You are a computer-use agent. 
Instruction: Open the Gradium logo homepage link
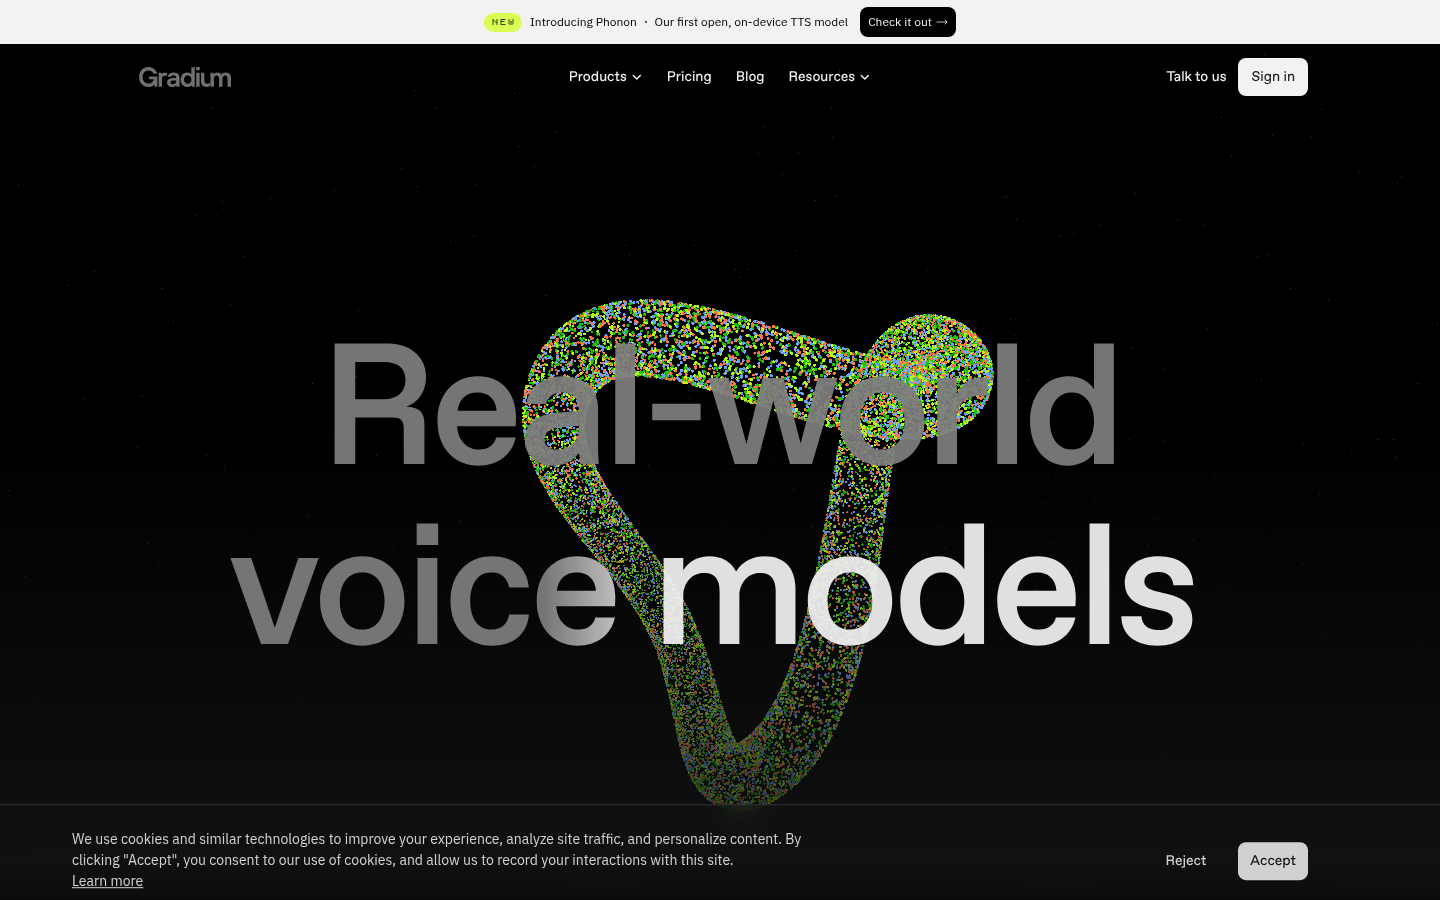click(185, 77)
